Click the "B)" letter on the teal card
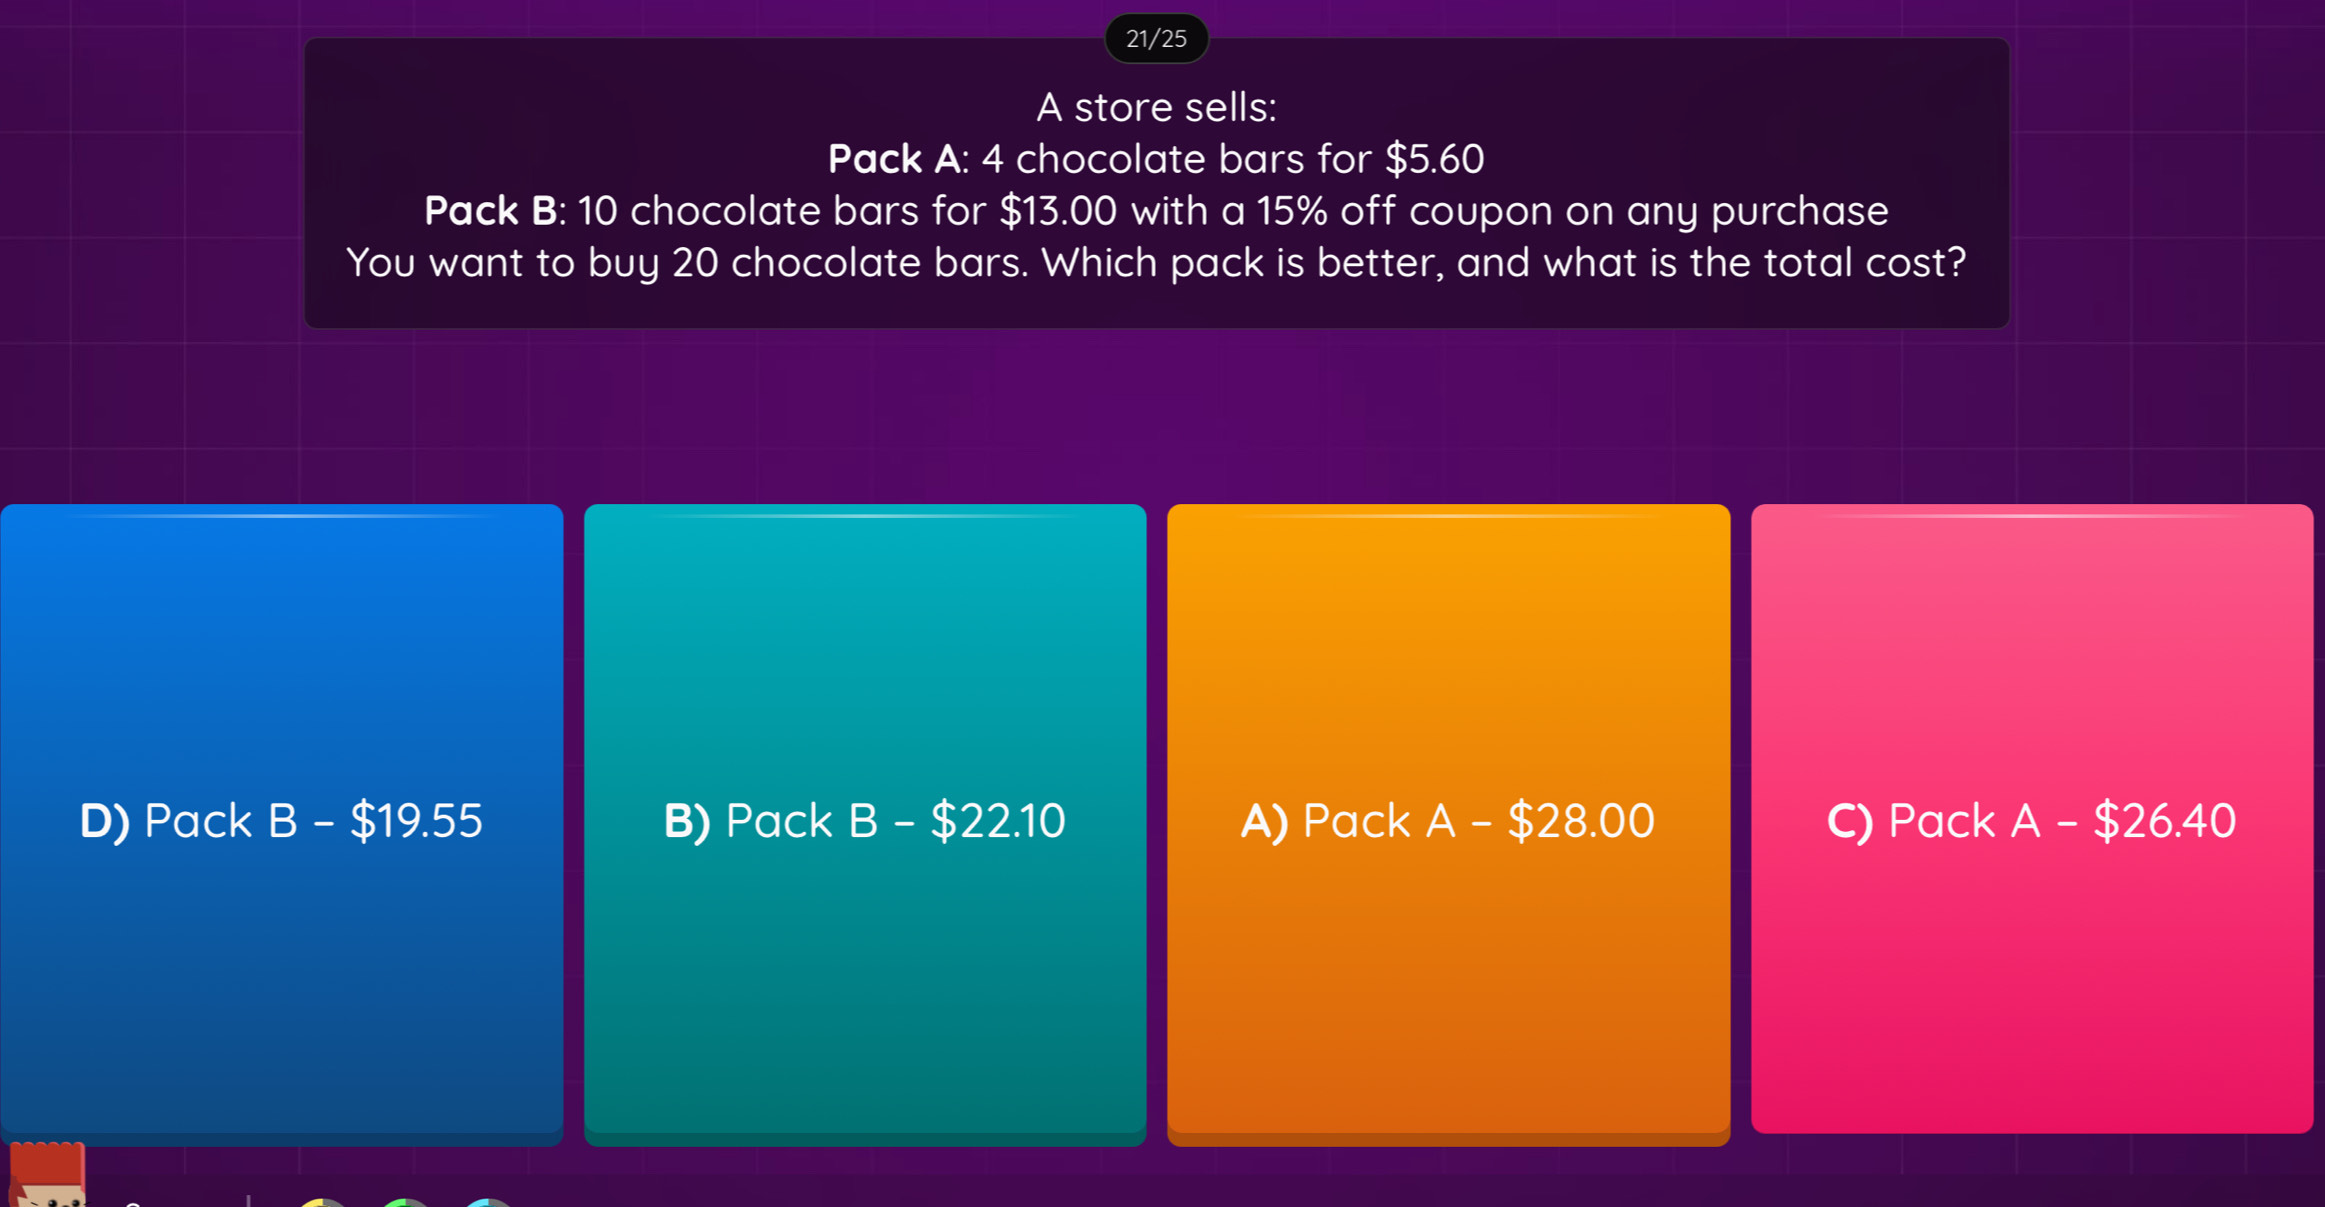Viewport: 2325px width, 1207px height. point(687,821)
